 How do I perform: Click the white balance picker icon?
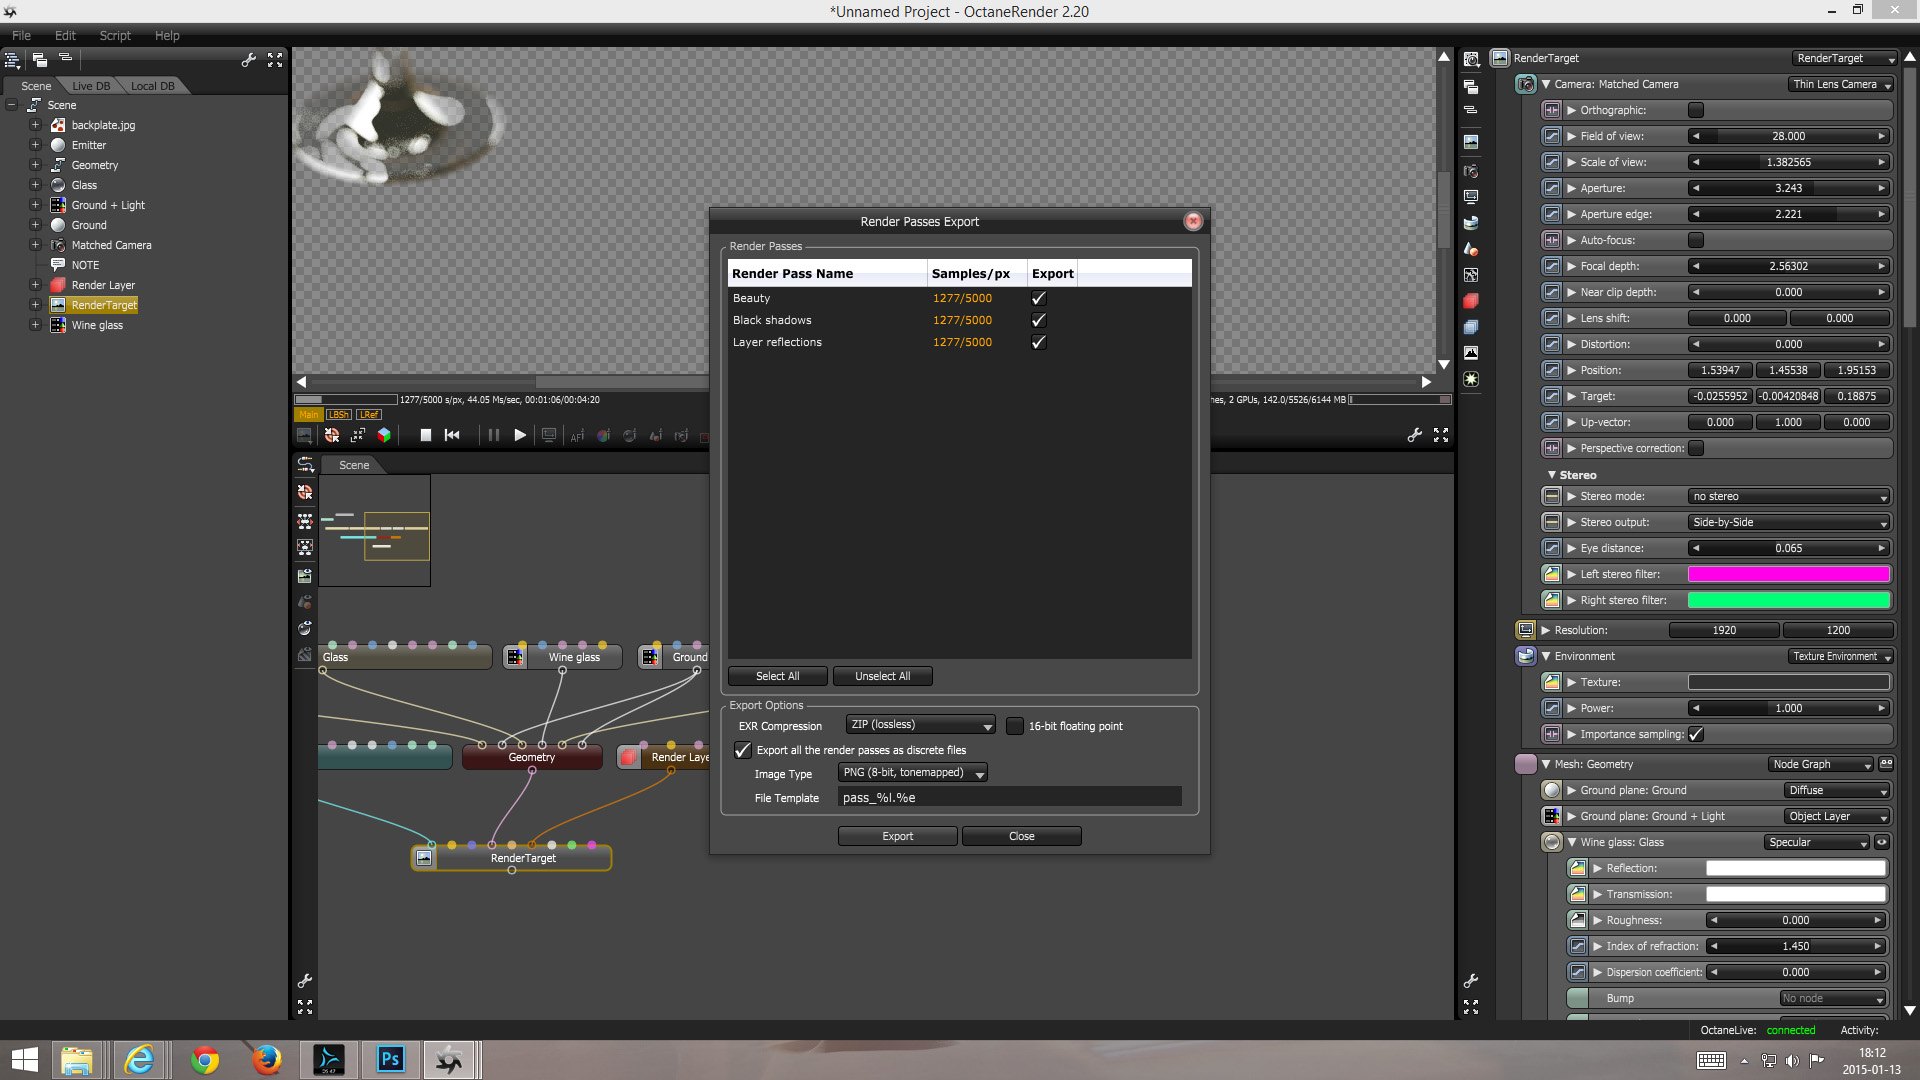click(x=603, y=435)
